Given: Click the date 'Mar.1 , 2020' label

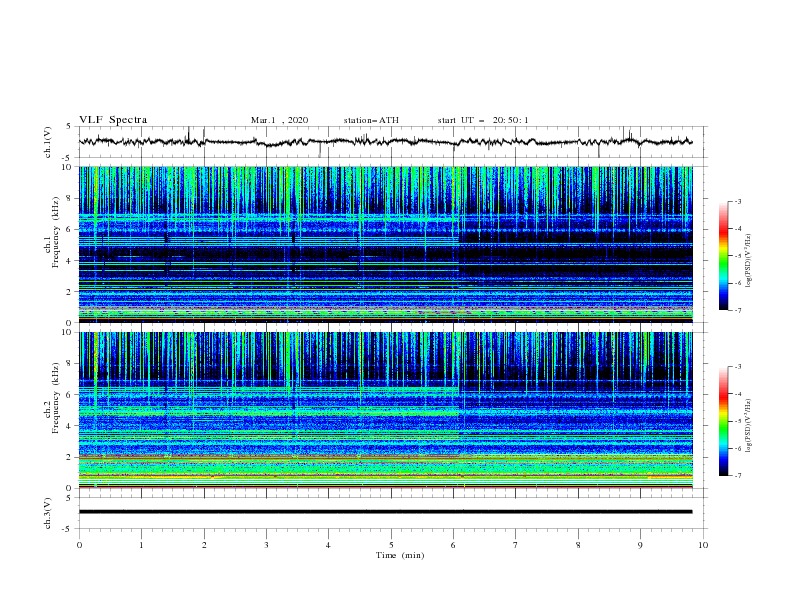Looking at the screenshot, I should pyautogui.click(x=279, y=120).
